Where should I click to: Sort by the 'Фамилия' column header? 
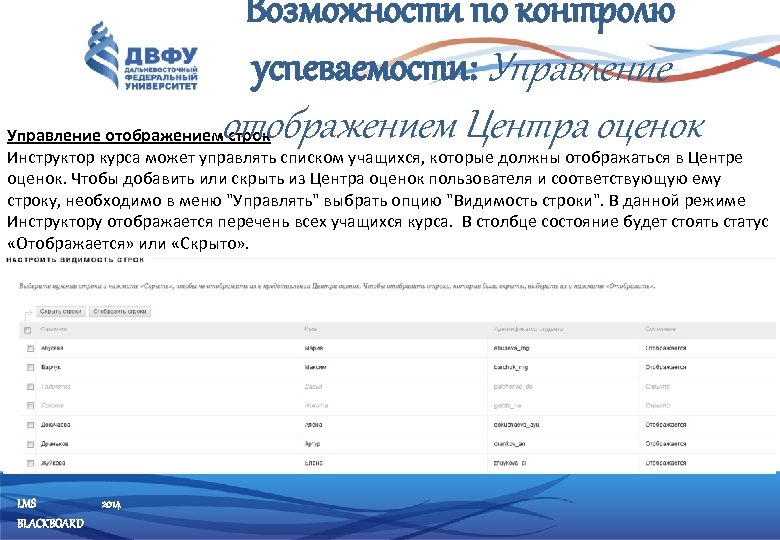pyautogui.click(x=54, y=329)
